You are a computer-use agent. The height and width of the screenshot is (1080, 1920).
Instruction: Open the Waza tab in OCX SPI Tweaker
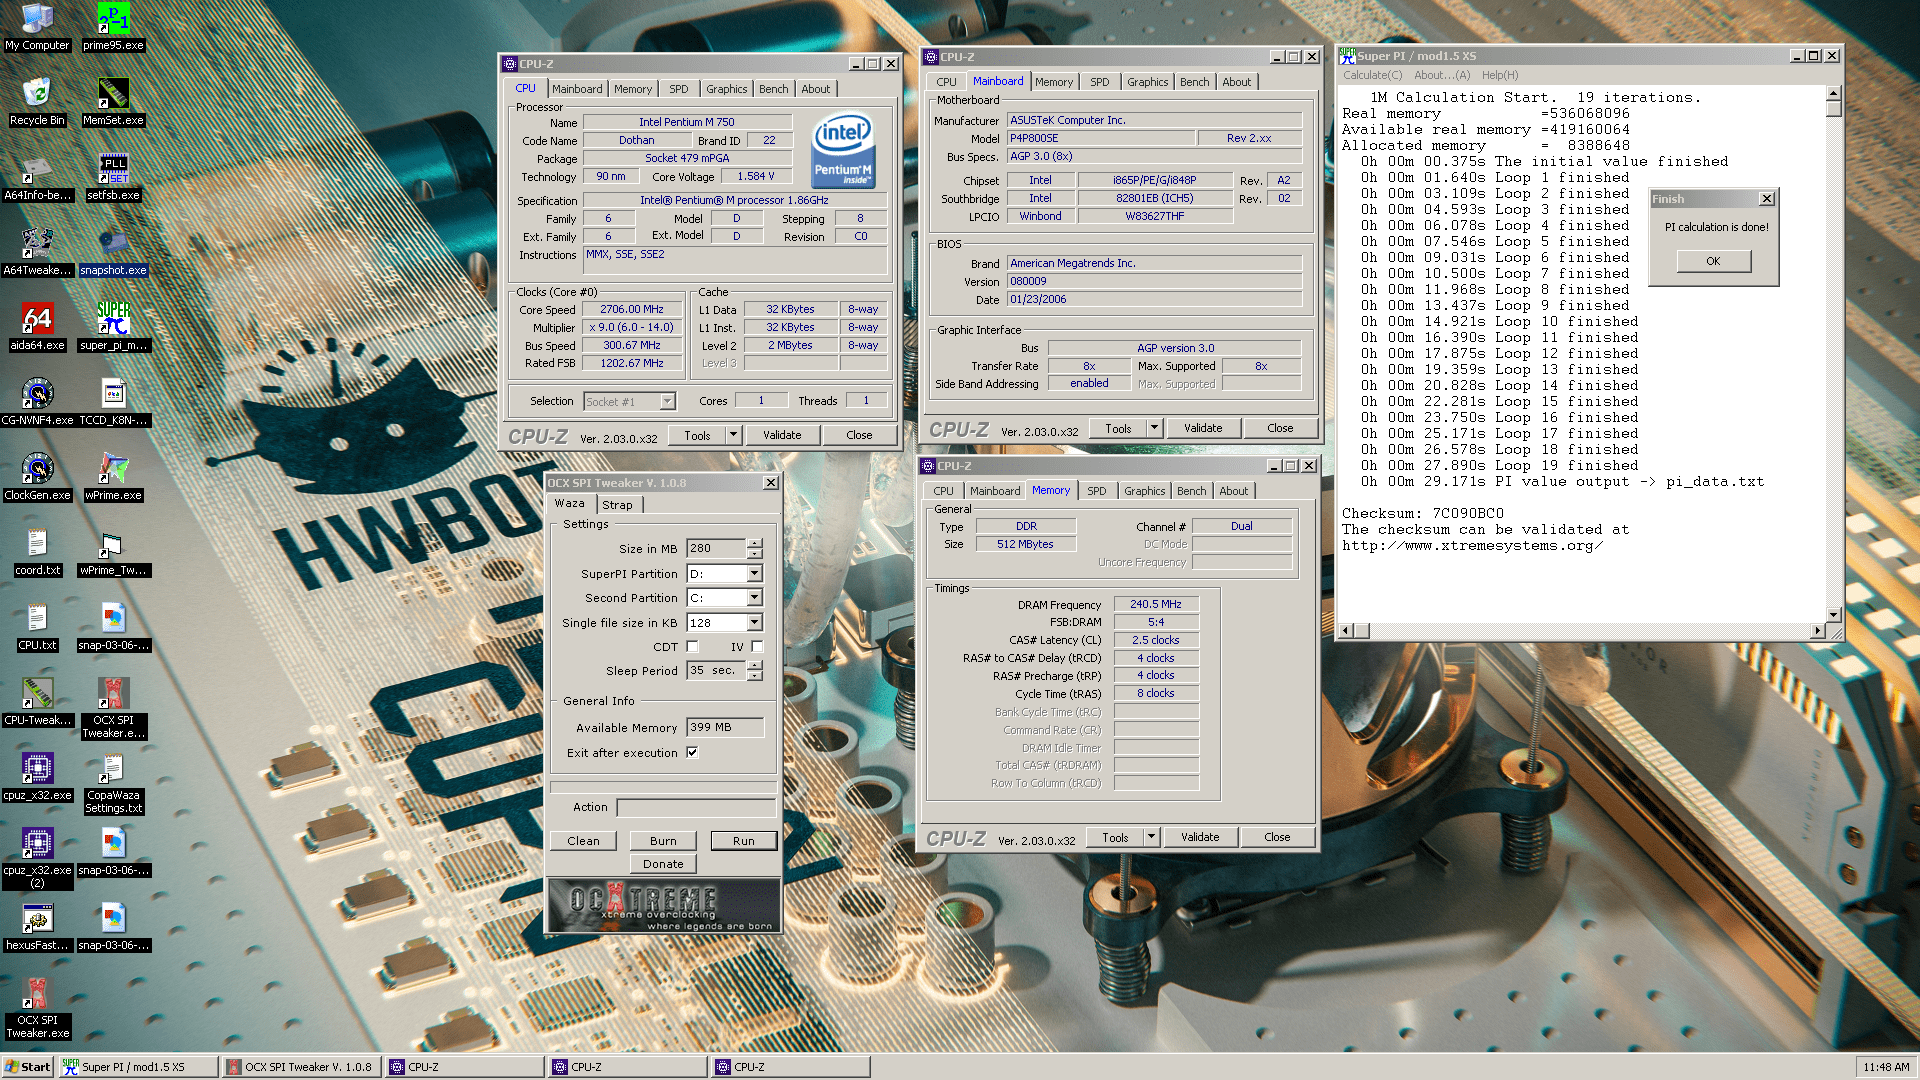click(570, 503)
